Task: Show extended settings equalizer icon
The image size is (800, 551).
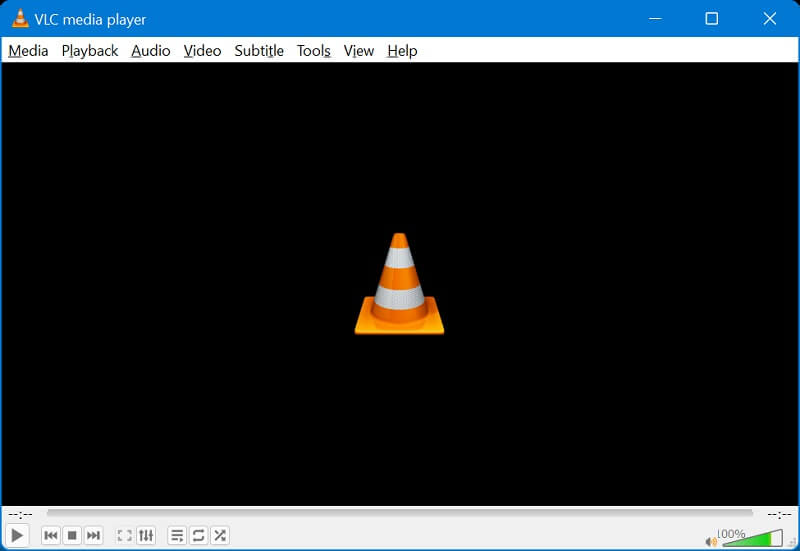Action: [x=146, y=535]
